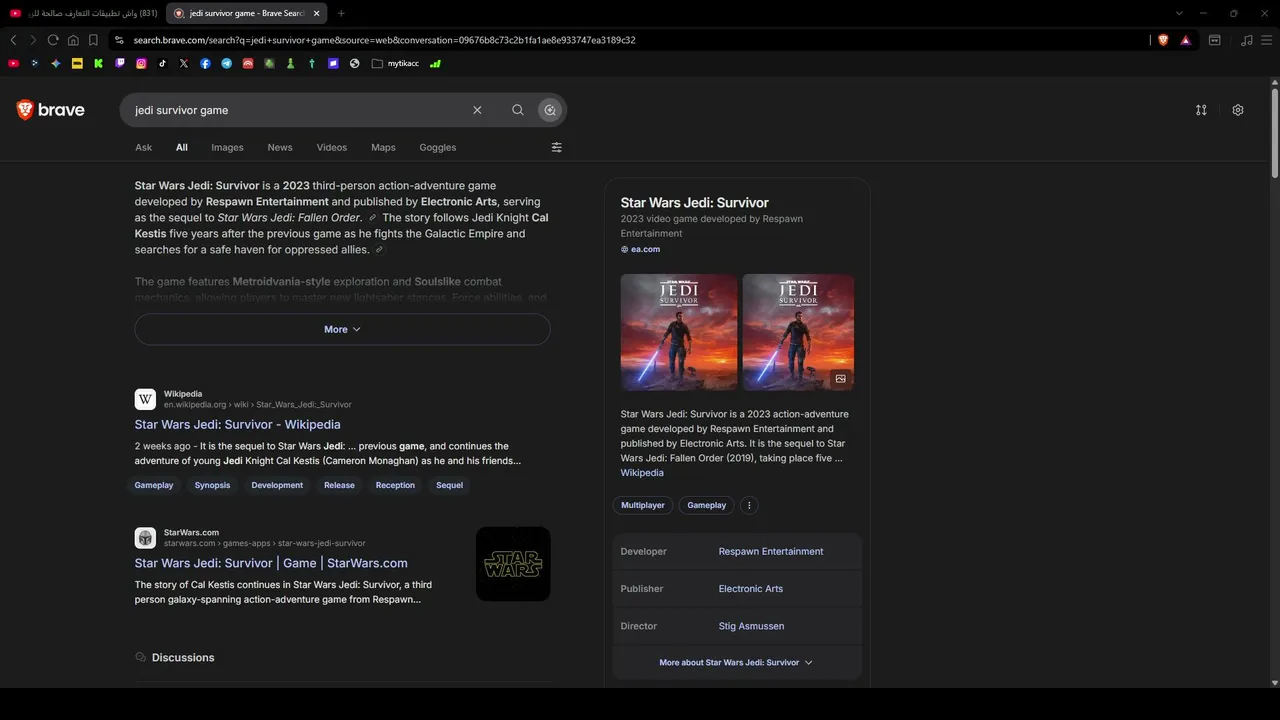The height and width of the screenshot is (720, 1280).
Task: Submit search with the magnifier icon
Action: 518,110
